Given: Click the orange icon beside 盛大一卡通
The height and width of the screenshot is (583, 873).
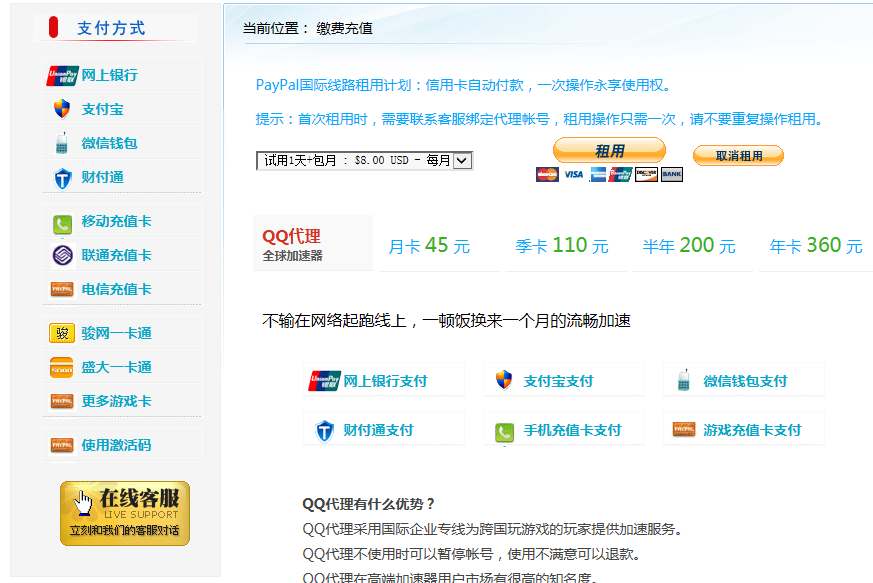Looking at the screenshot, I should tap(62, 368).
